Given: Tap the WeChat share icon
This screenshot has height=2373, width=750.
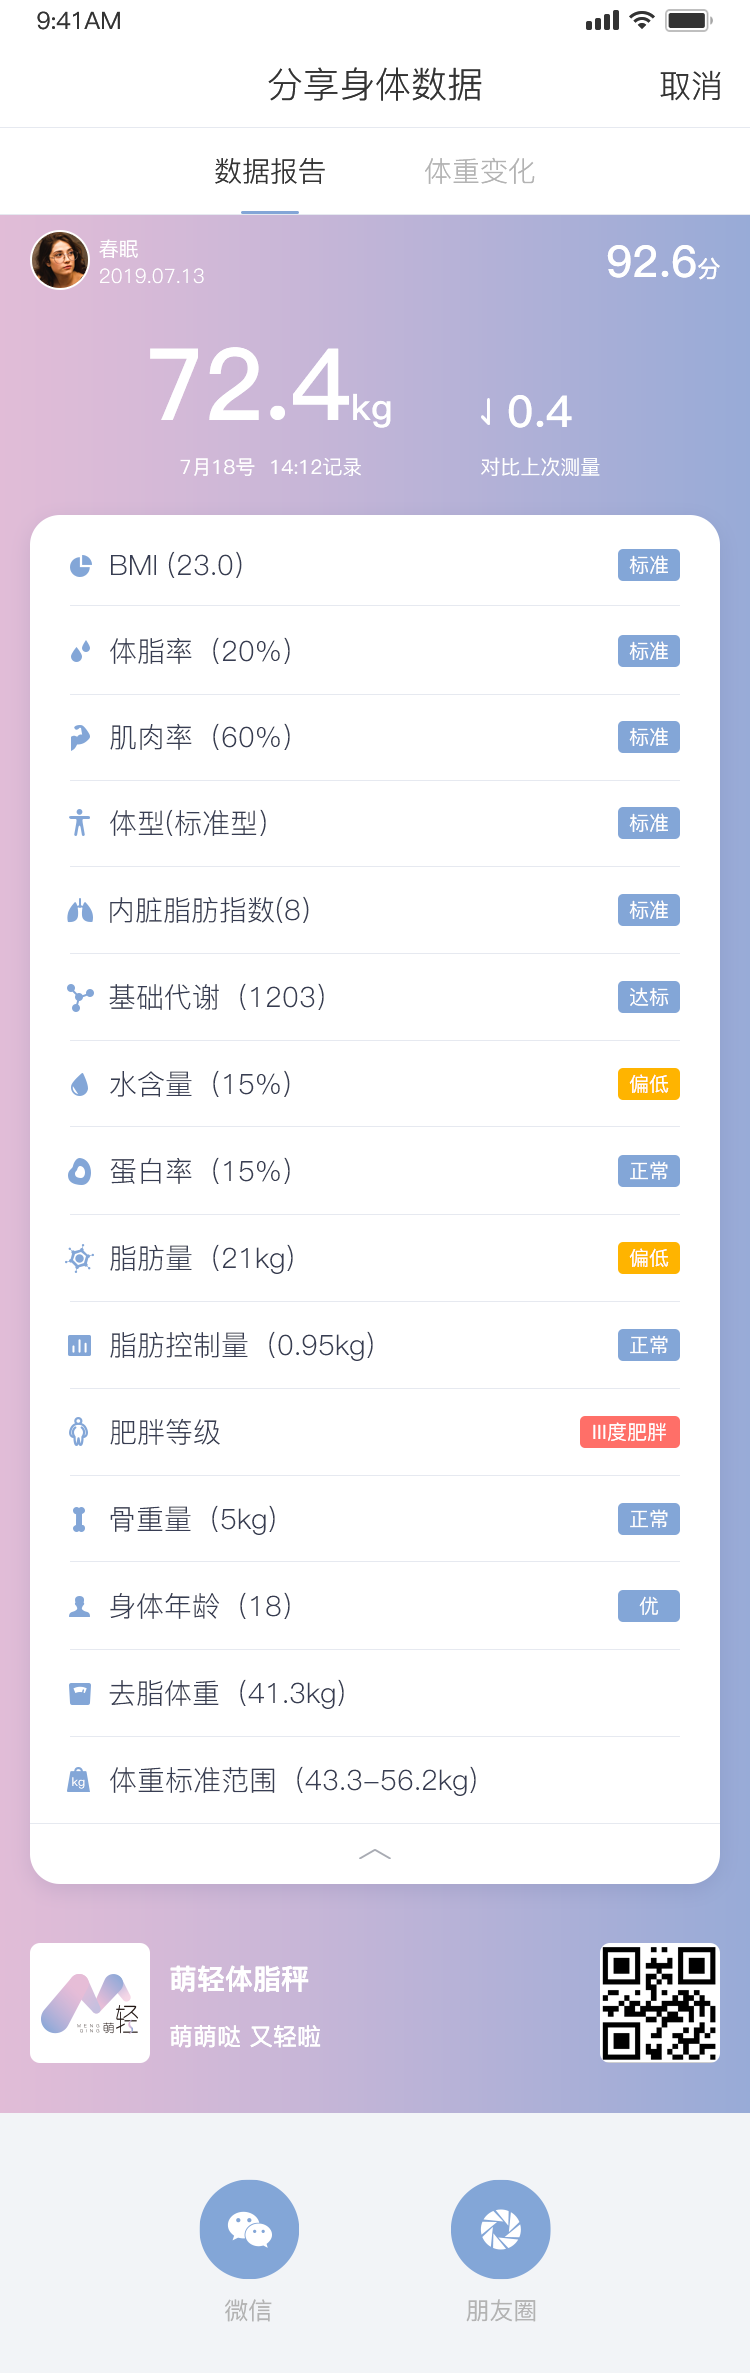Looking at the screenshot, I should (x=249, y=2229).
